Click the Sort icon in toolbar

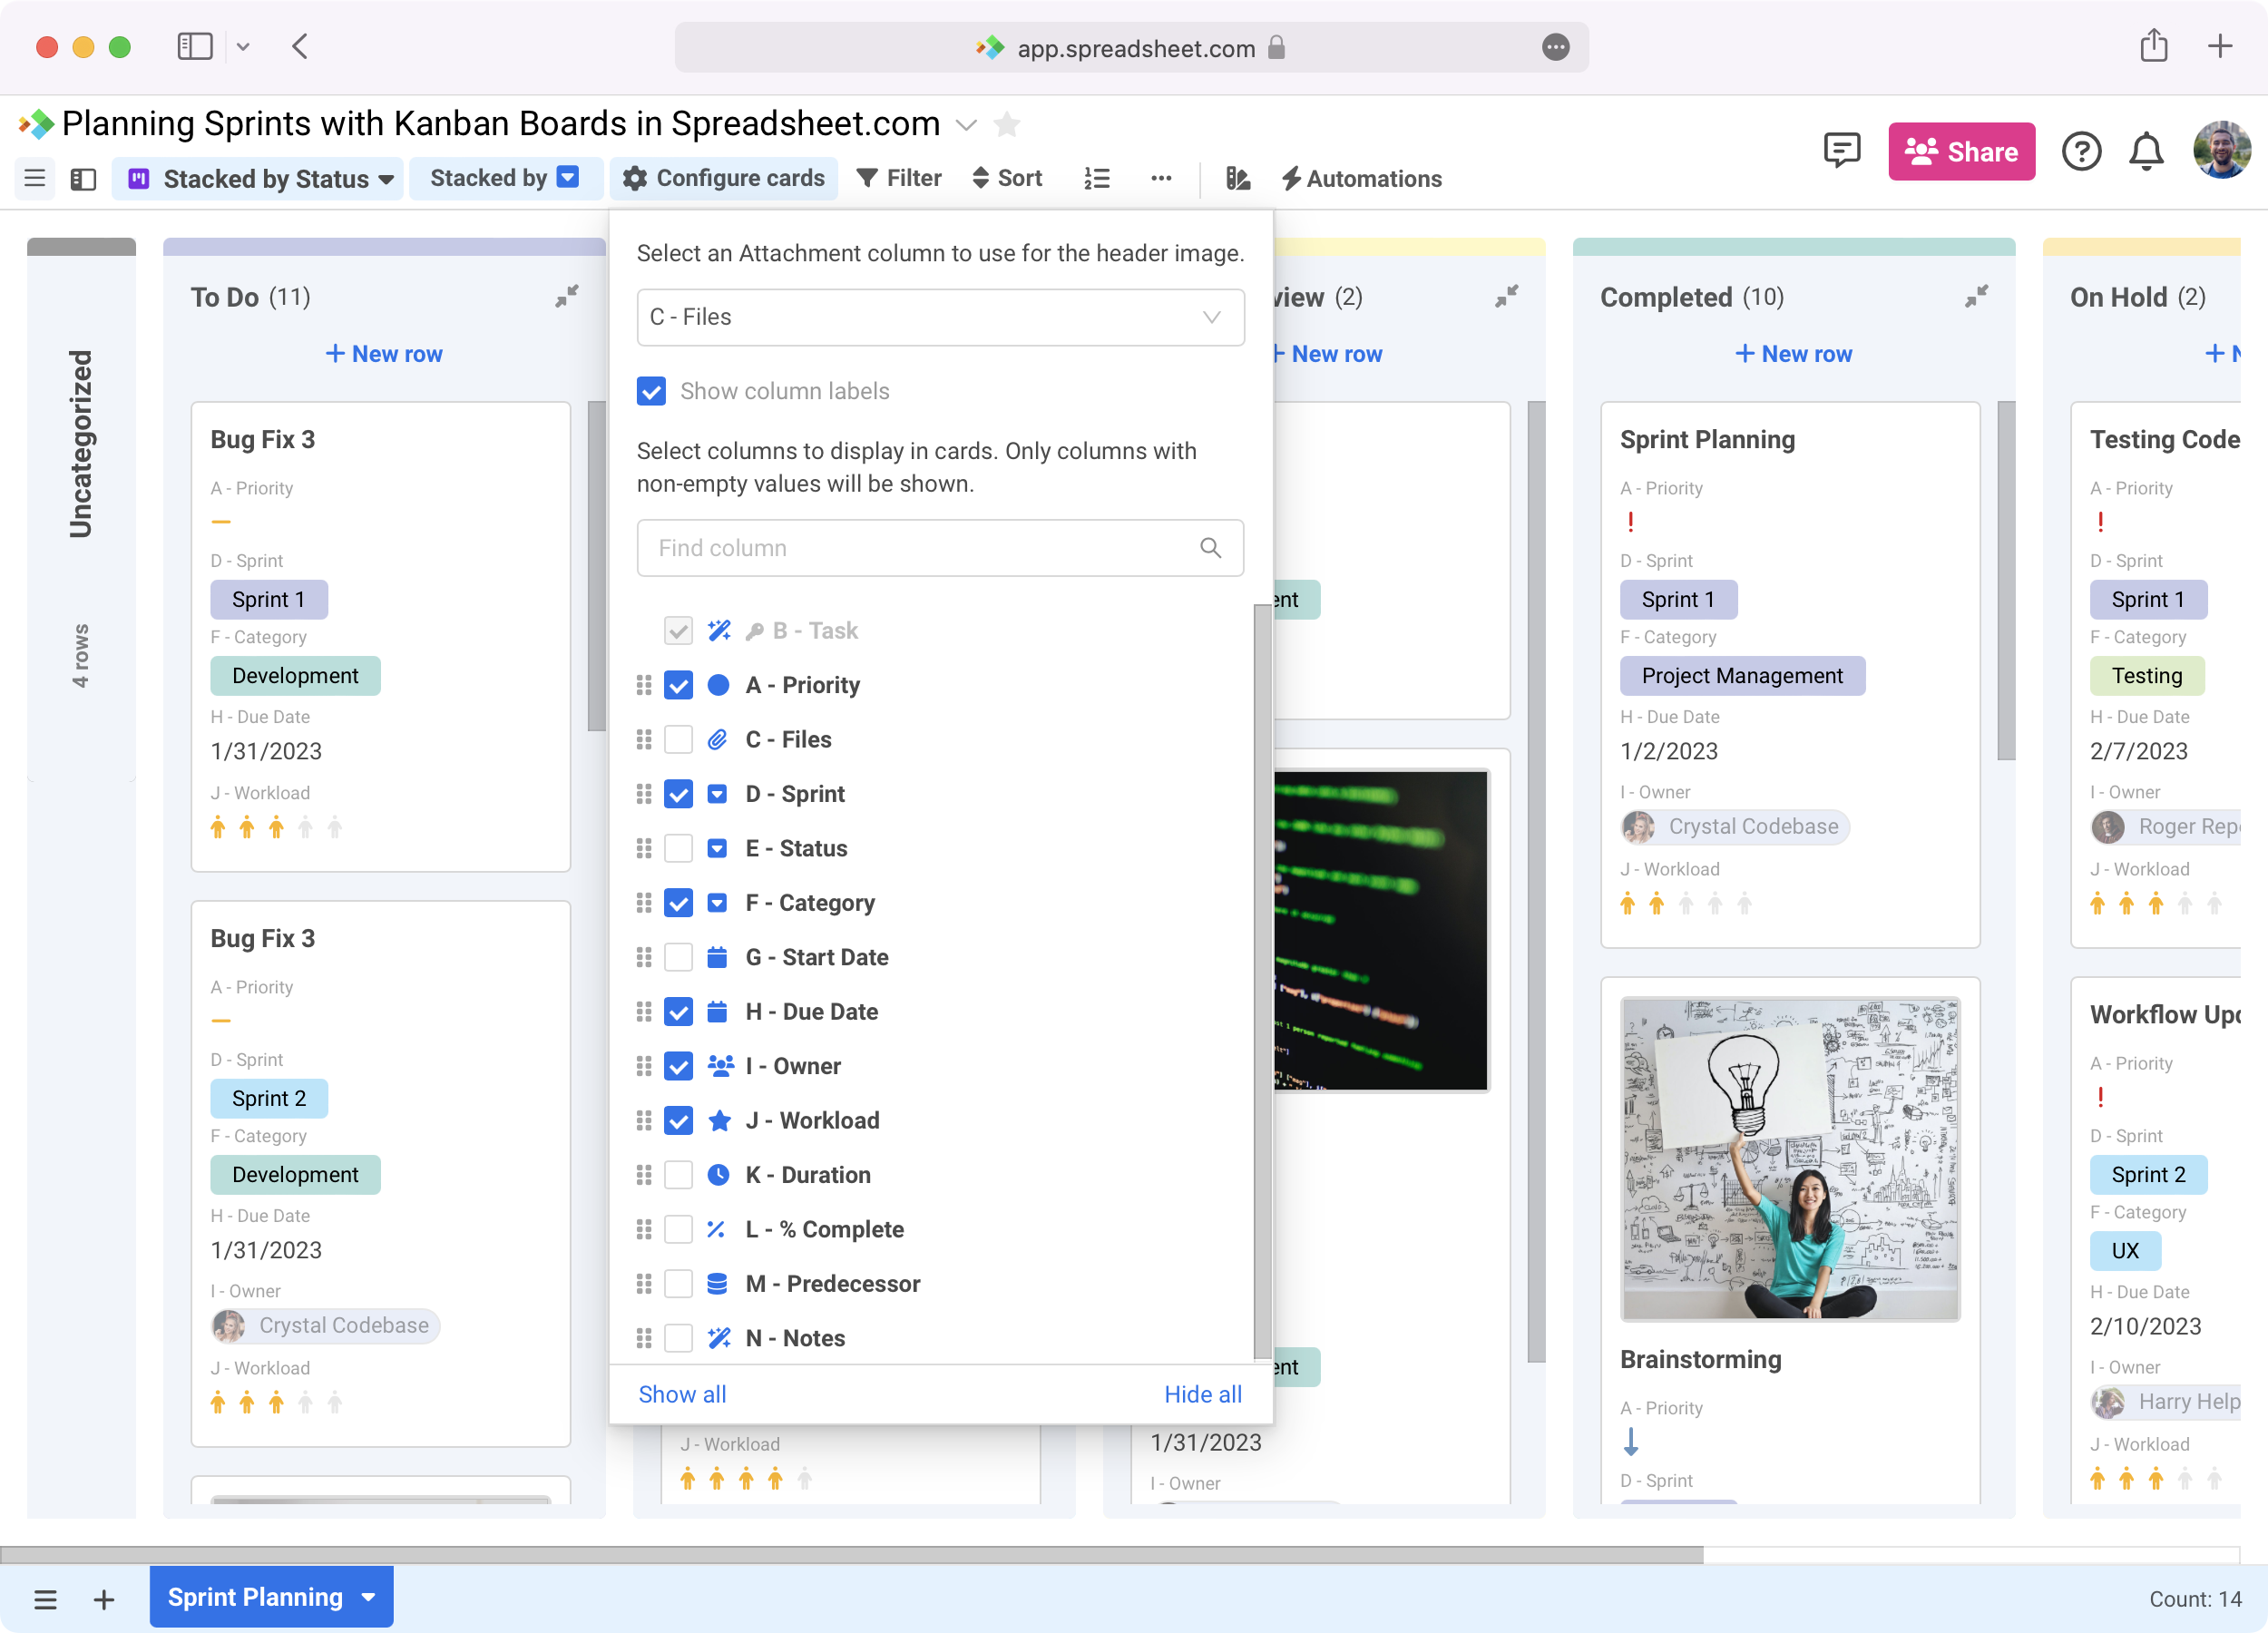1006,178
